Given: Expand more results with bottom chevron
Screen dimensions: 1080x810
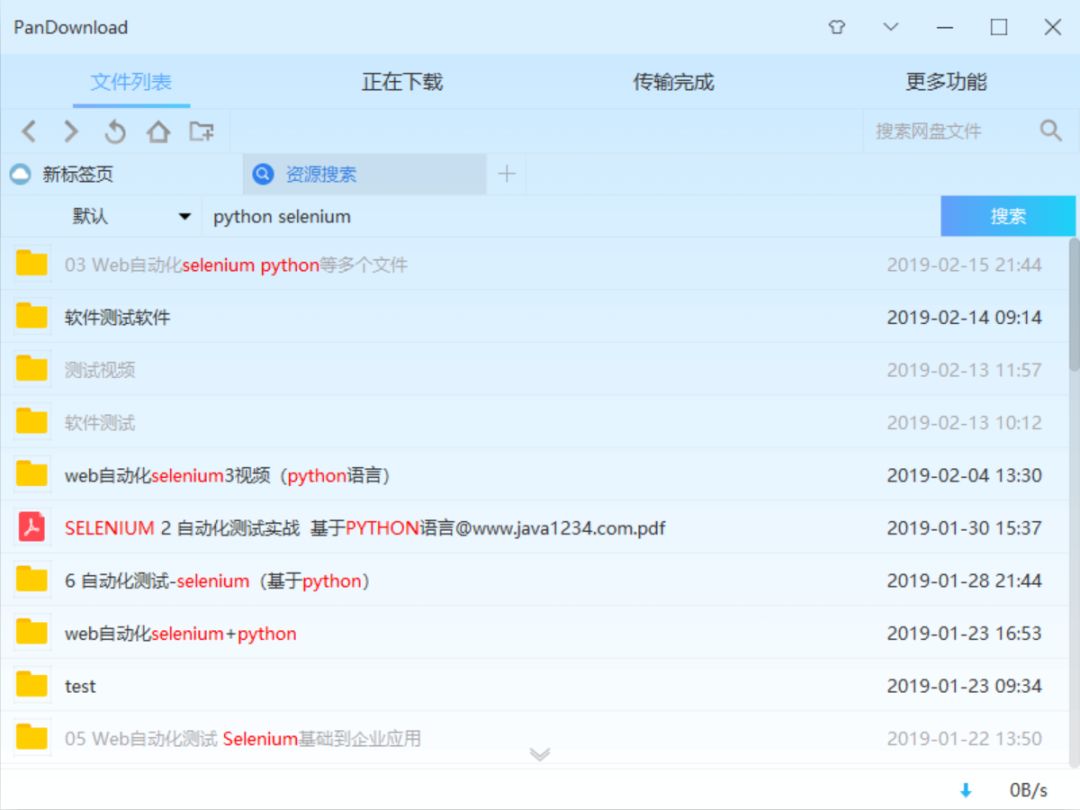Looking at the screenshot, I should [540, 754].
